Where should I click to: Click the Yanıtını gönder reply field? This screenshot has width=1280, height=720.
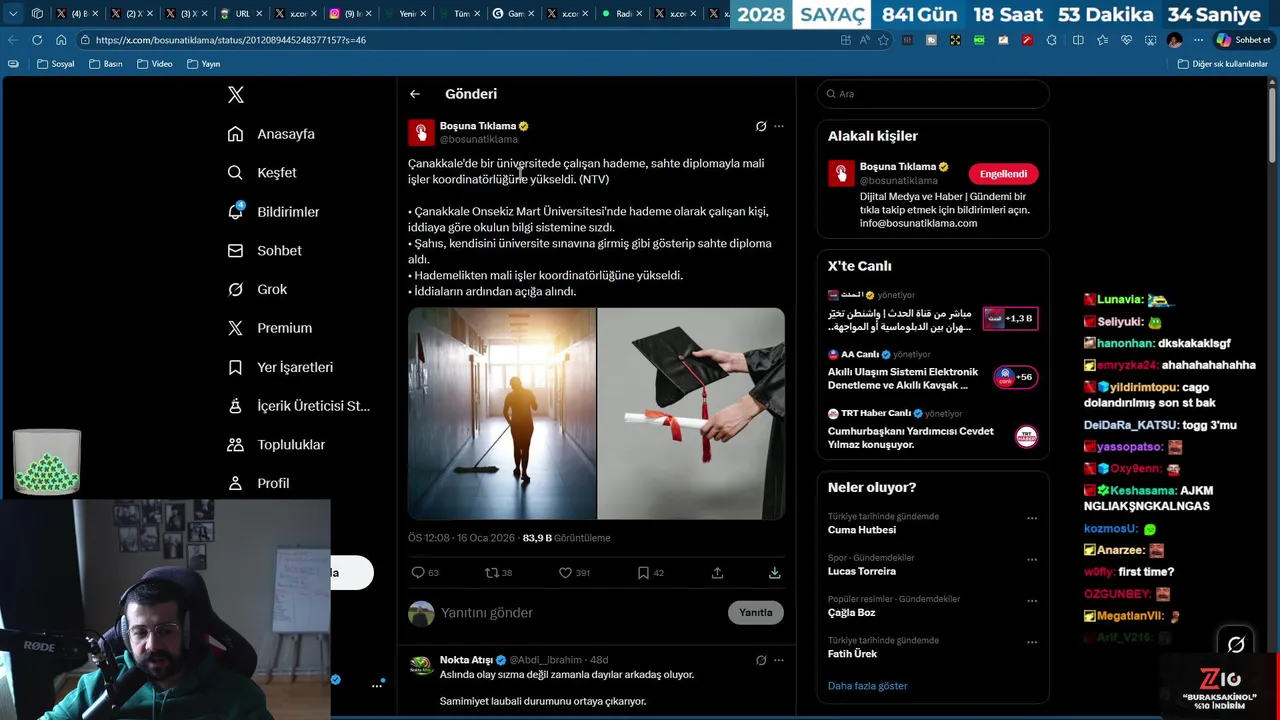tap(580, 613)
